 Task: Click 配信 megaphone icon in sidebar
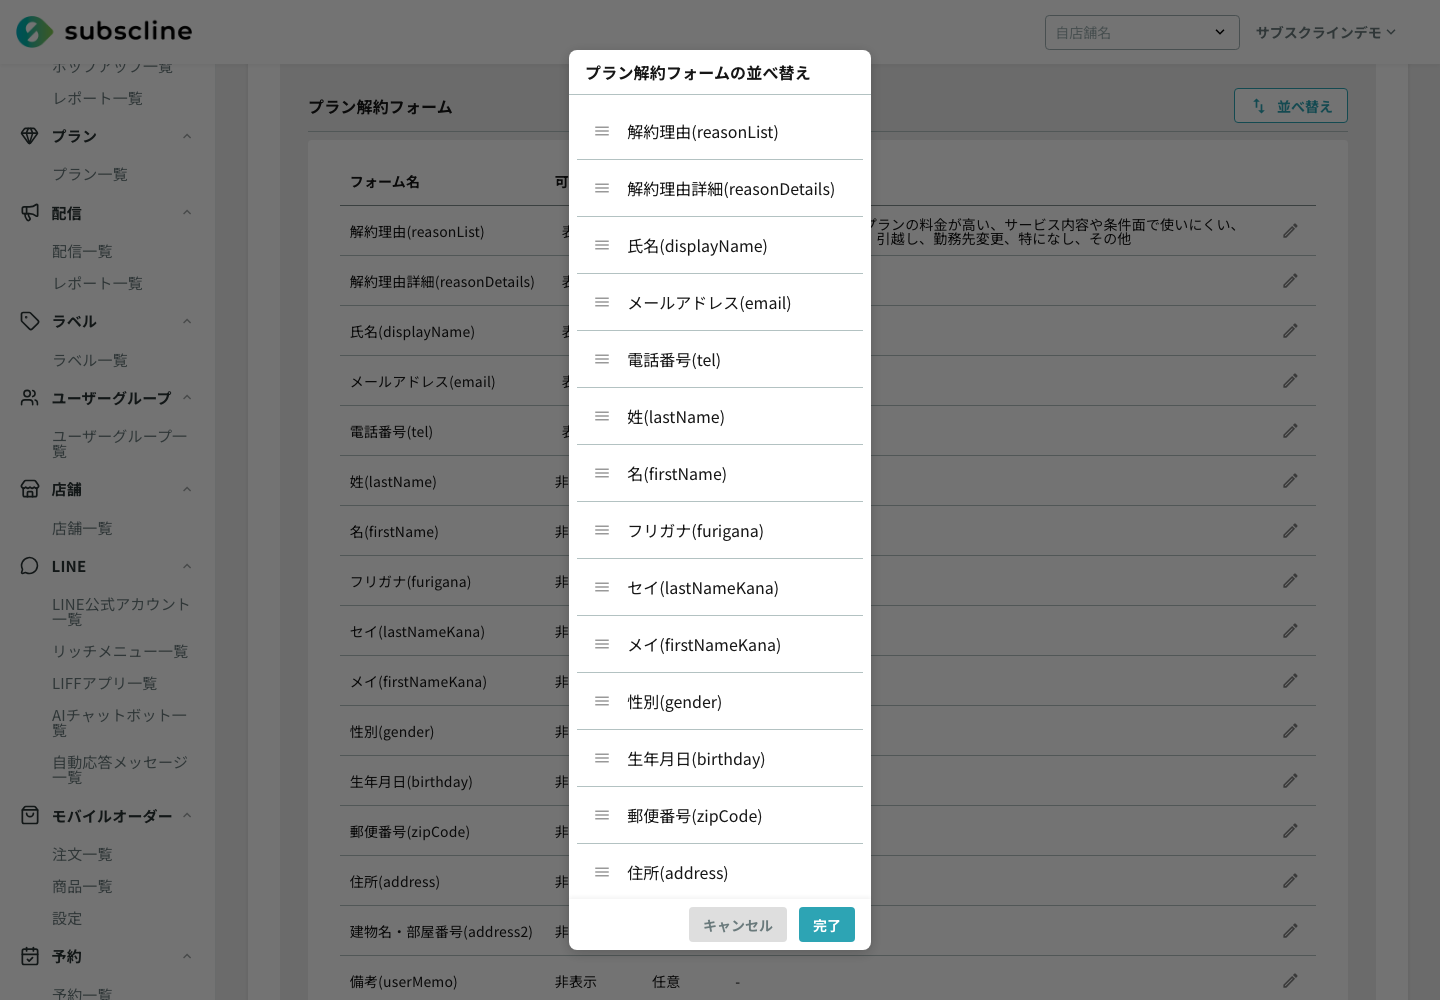(x=30, y=213)
